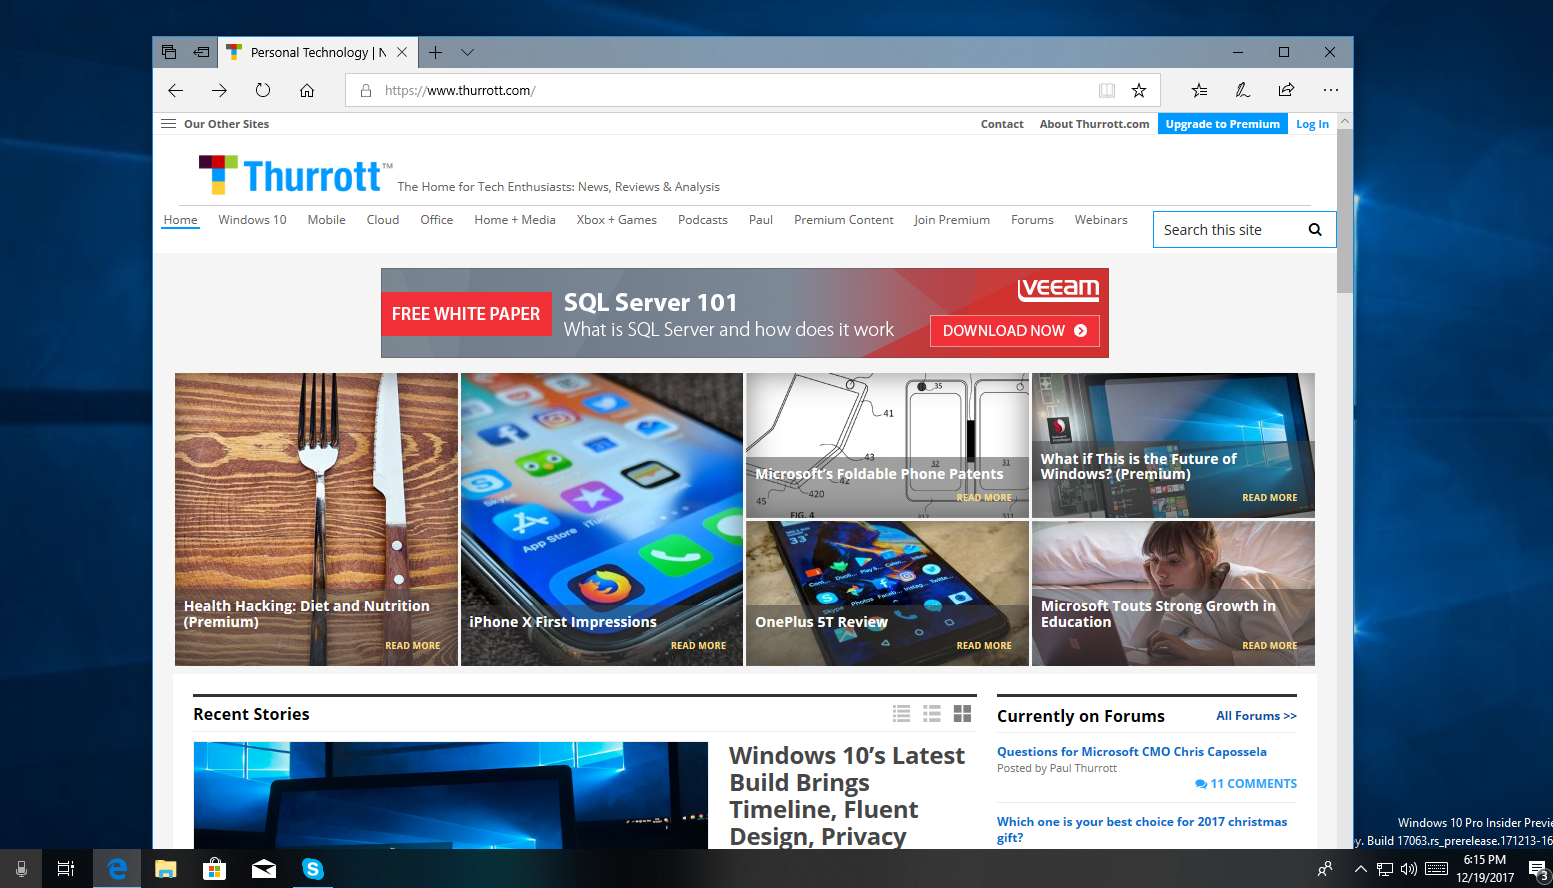Click the Share page icon
1553x888 pixels.
tap(1287, 90)
